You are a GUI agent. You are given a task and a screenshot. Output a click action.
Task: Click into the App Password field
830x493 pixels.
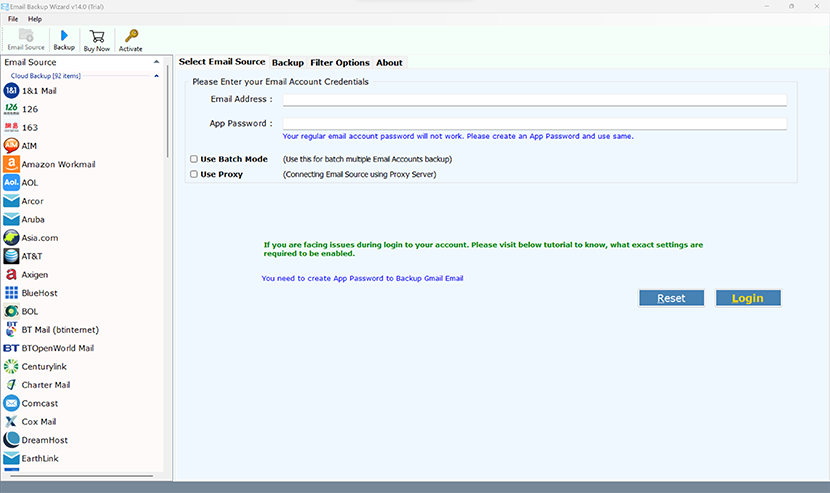coord(535,124)
